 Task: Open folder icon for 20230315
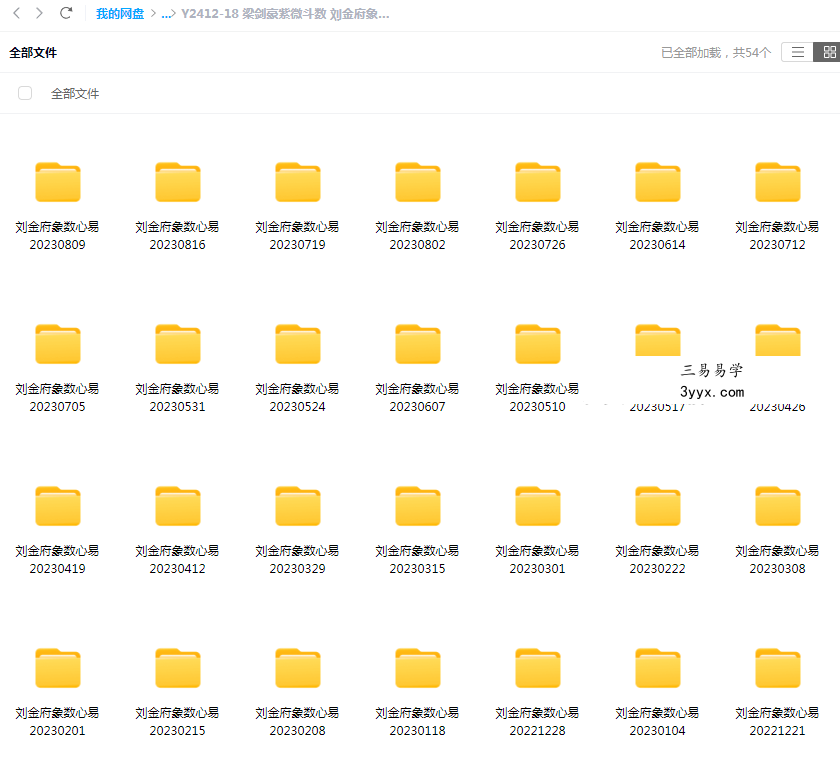(418, 507)
